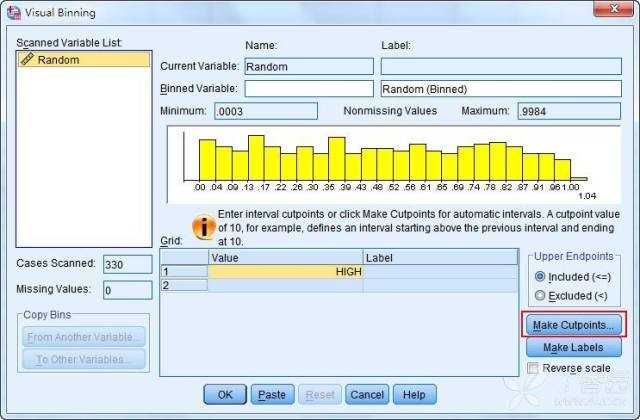Click the HIGH value cell in grid

[285, 271]
